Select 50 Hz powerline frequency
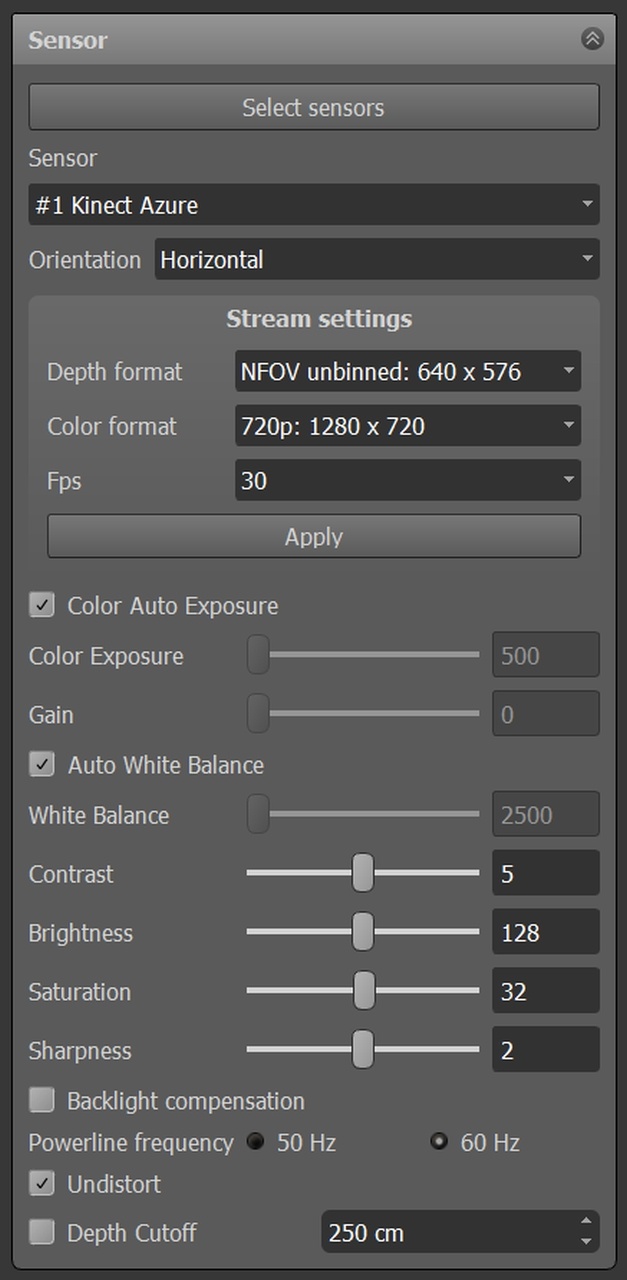 point(256,1142)
